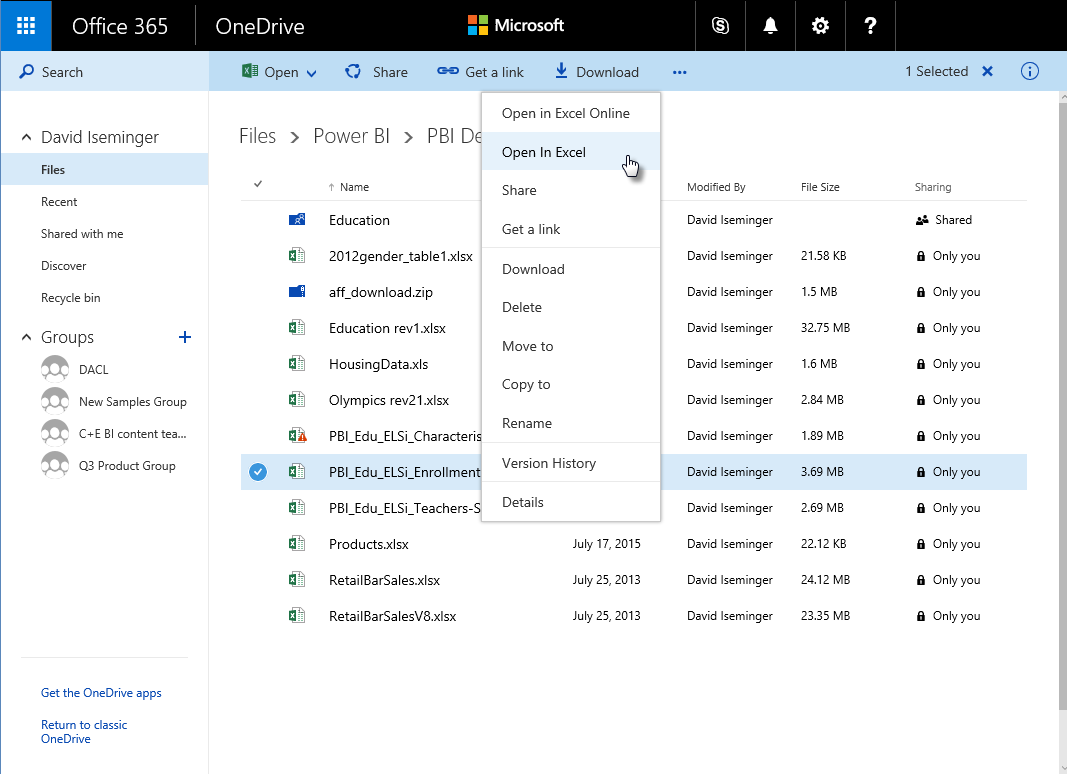The image size is (1067, 774).
Task: Click the Shared status for Education folder
Action: click(944, 220)
